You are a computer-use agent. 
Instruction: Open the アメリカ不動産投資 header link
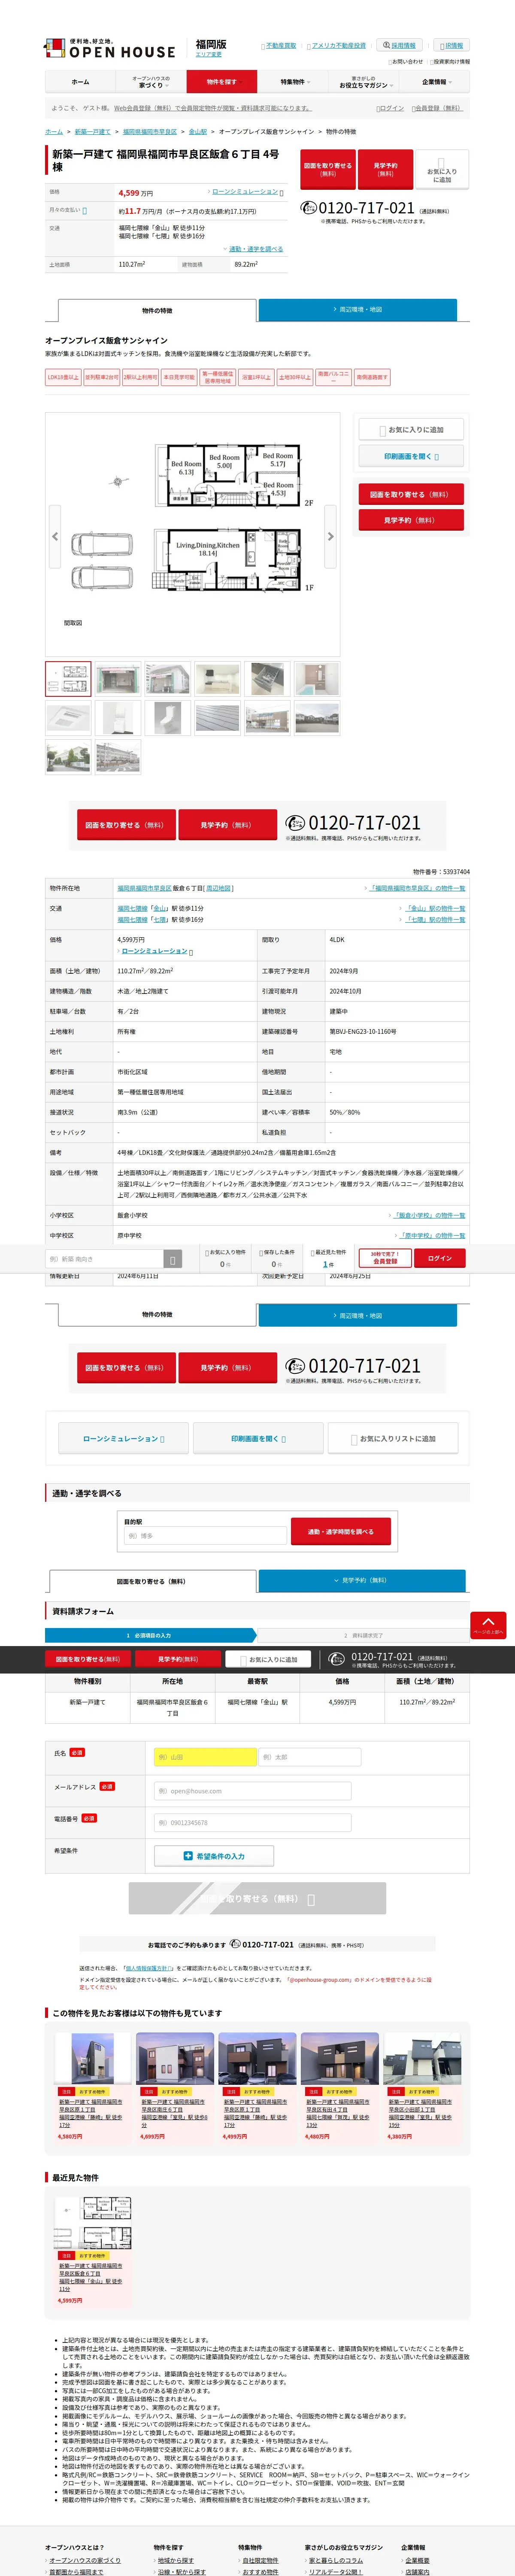(x=337, y=46)
